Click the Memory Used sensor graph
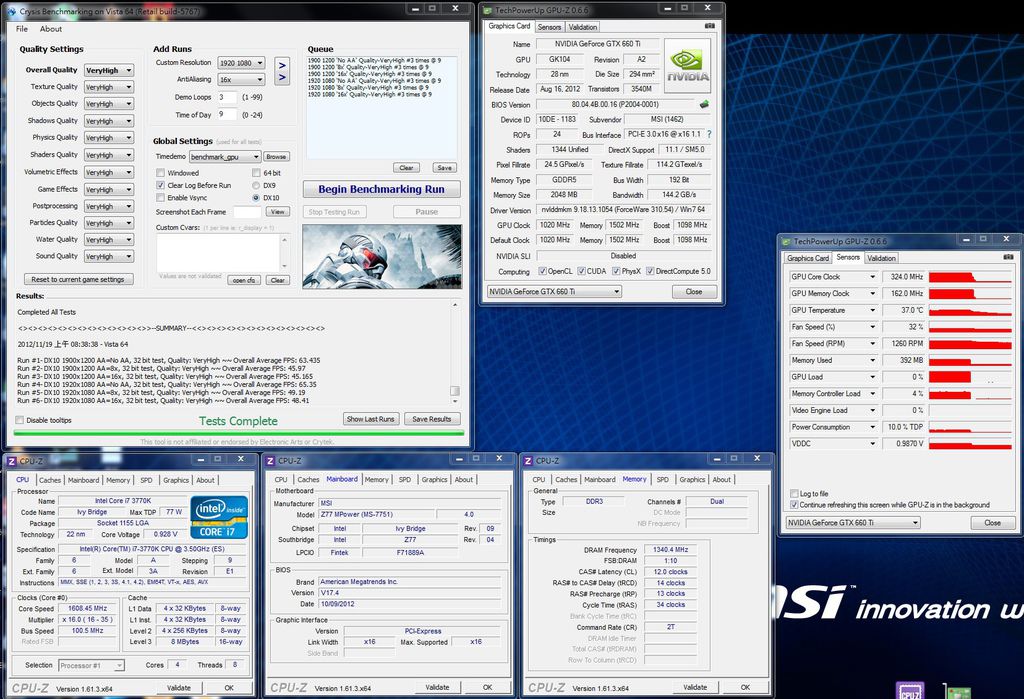The width and height of the screenshot is (1024, 699). (970, 361)
